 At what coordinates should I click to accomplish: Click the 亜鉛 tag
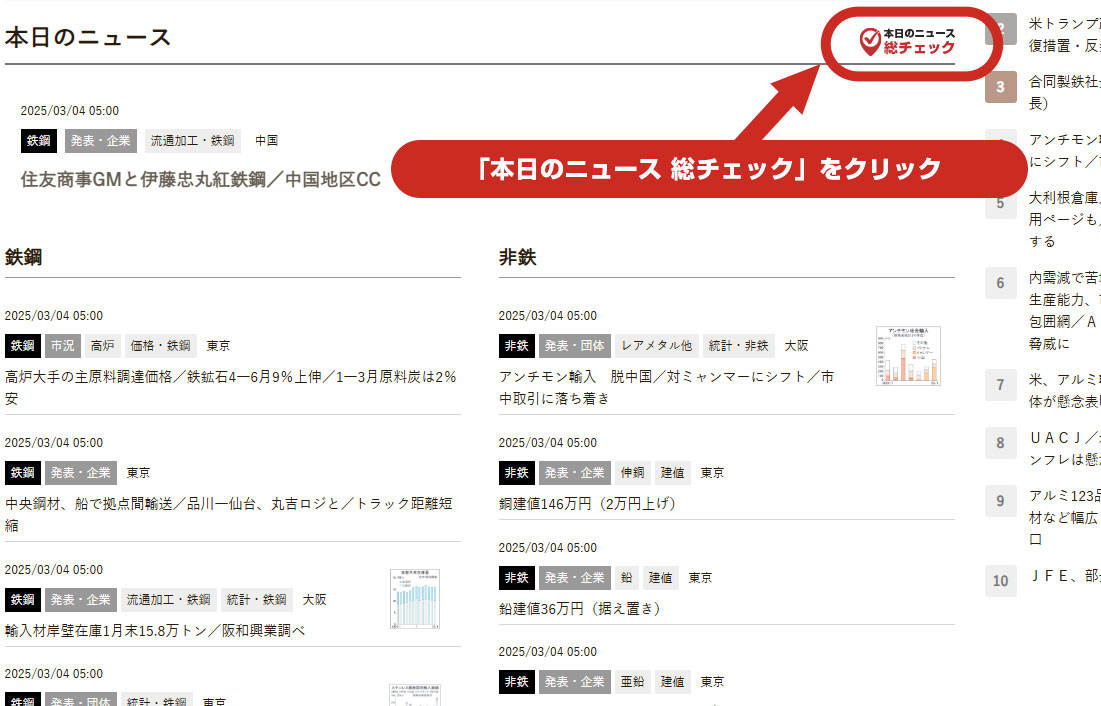630,682
